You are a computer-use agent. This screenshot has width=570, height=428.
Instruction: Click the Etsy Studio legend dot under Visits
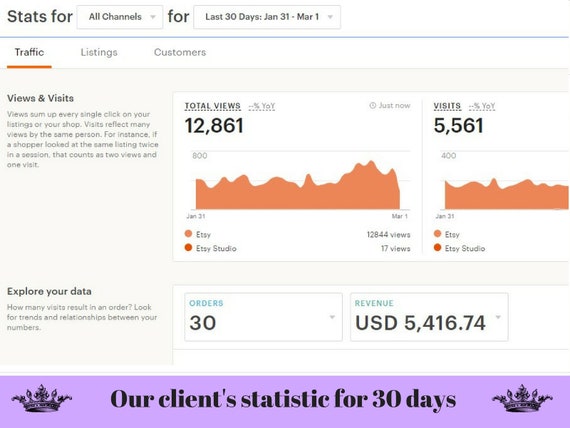point(437,248)
